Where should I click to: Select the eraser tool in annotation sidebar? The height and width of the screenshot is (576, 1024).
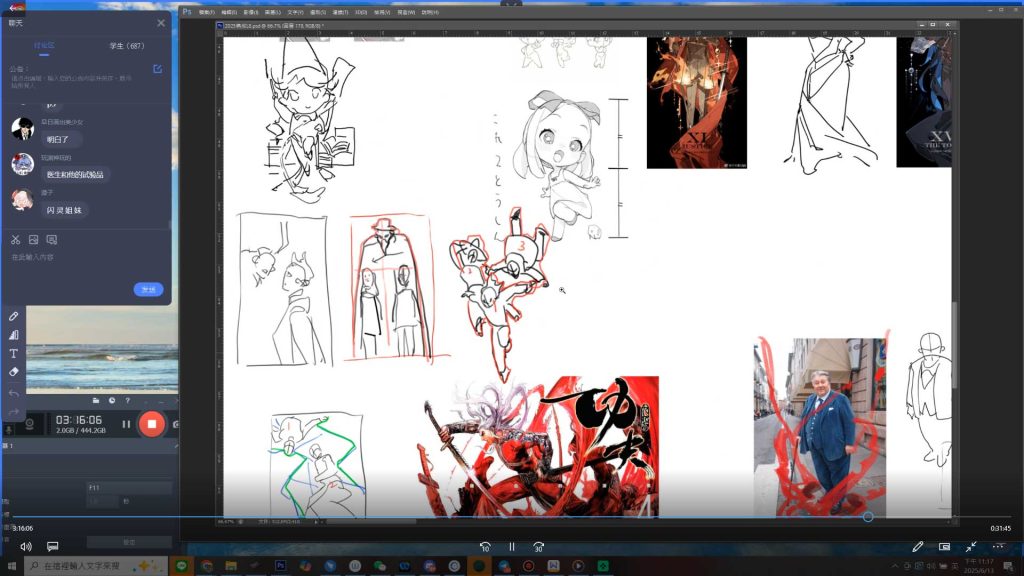(14, 371)
